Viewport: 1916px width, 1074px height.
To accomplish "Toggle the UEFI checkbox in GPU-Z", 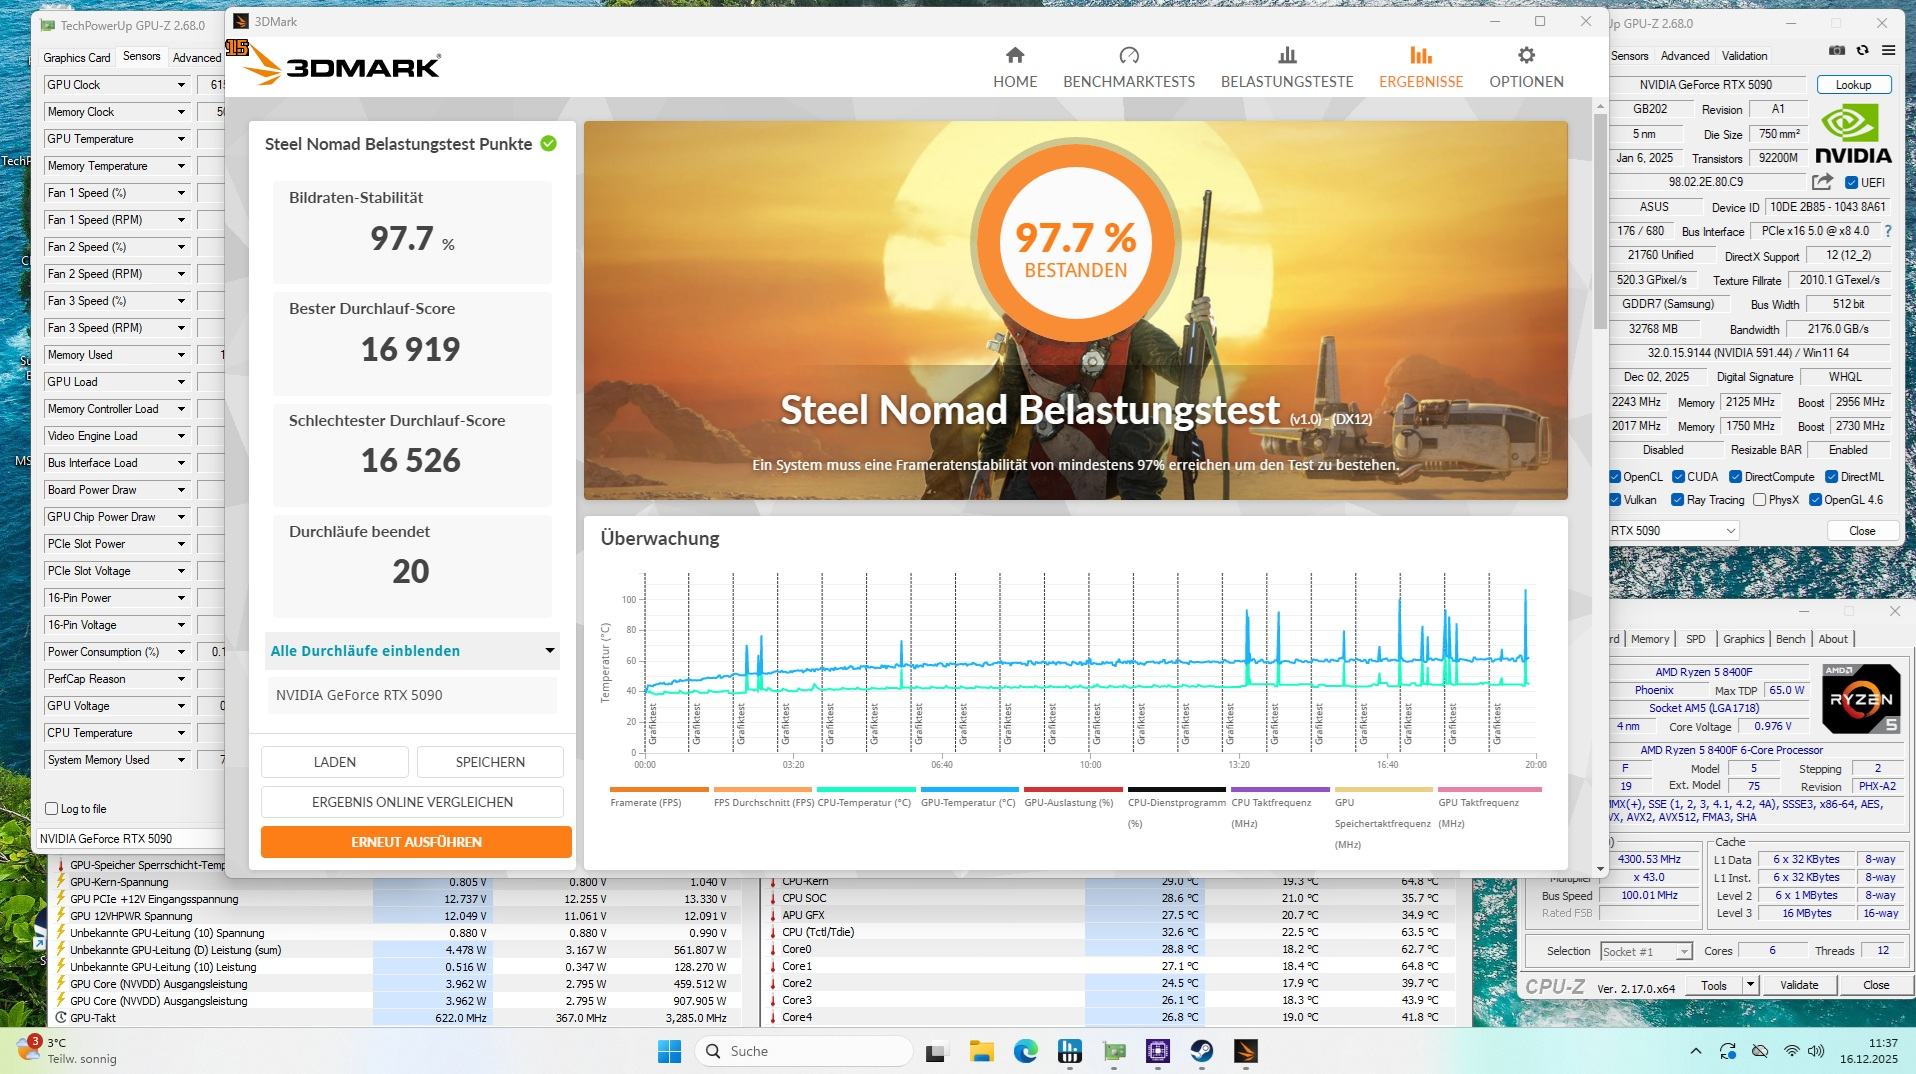I will pos(1851,183).
